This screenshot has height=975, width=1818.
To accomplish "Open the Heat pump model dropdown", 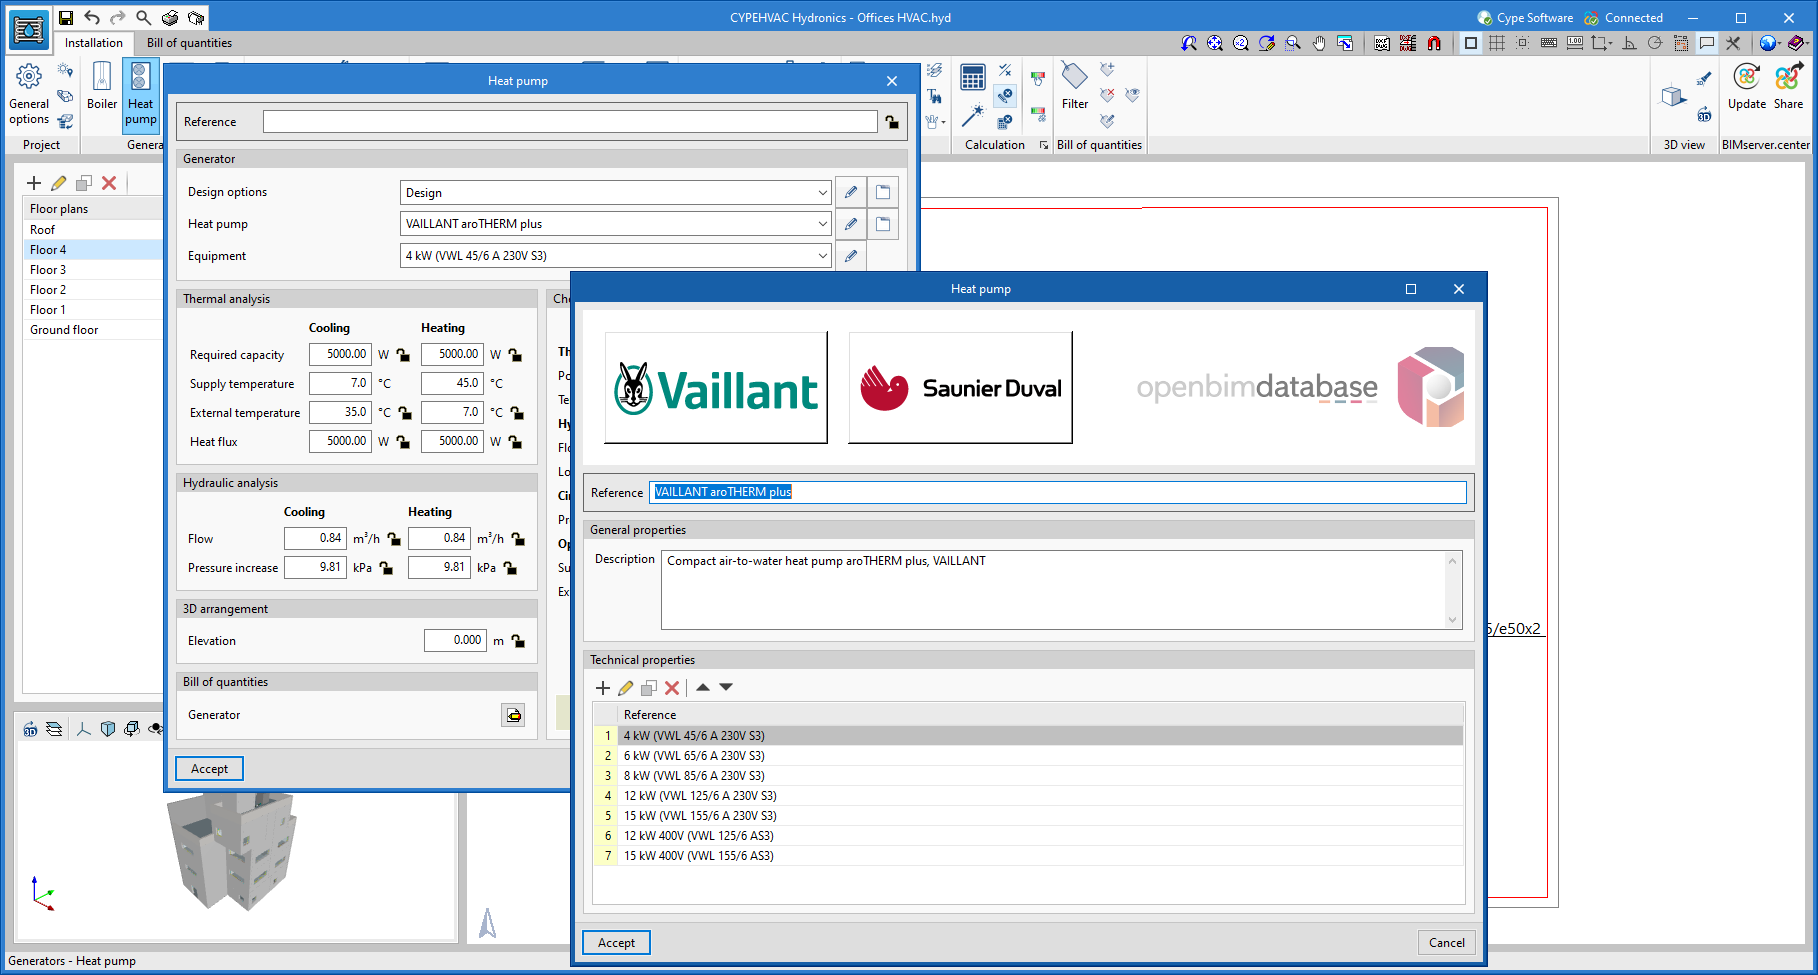I will 822,224.
